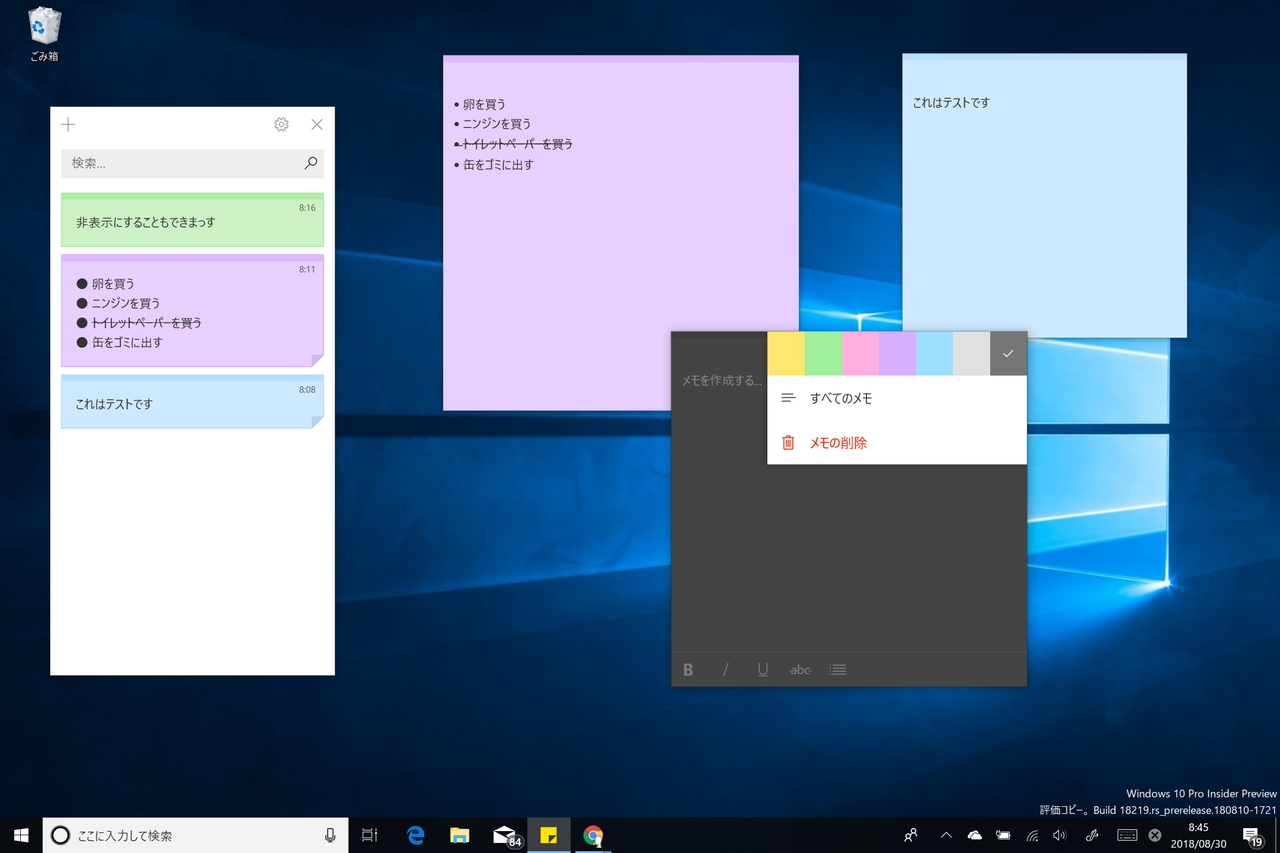Click the magnifier icon in the search bar

pos(310,163)
